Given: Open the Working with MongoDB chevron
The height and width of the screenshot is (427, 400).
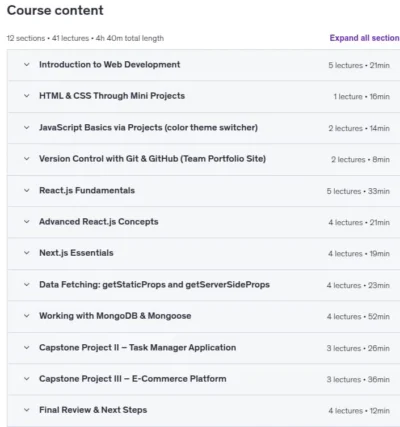Looking at the screenshot, I should coord(27,316).
